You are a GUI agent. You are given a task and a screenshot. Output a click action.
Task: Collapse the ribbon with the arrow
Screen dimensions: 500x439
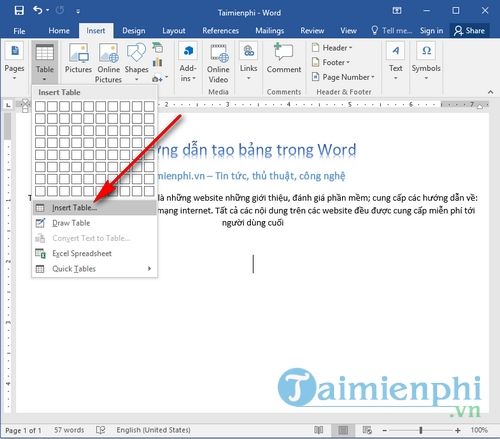pyautogui.click(x=490, y=92)
